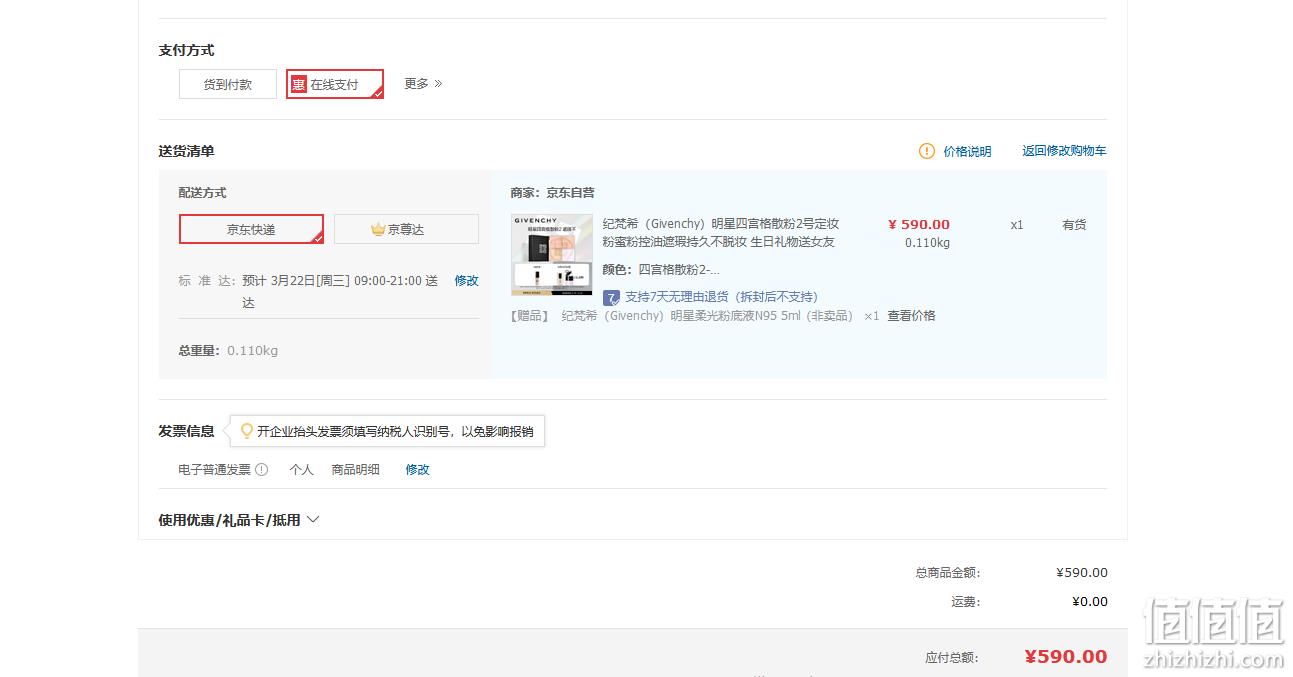Modify invoice info with 修改 link
The width and height of the screenshot is (1293, 677).
click(x=417, y=469)
